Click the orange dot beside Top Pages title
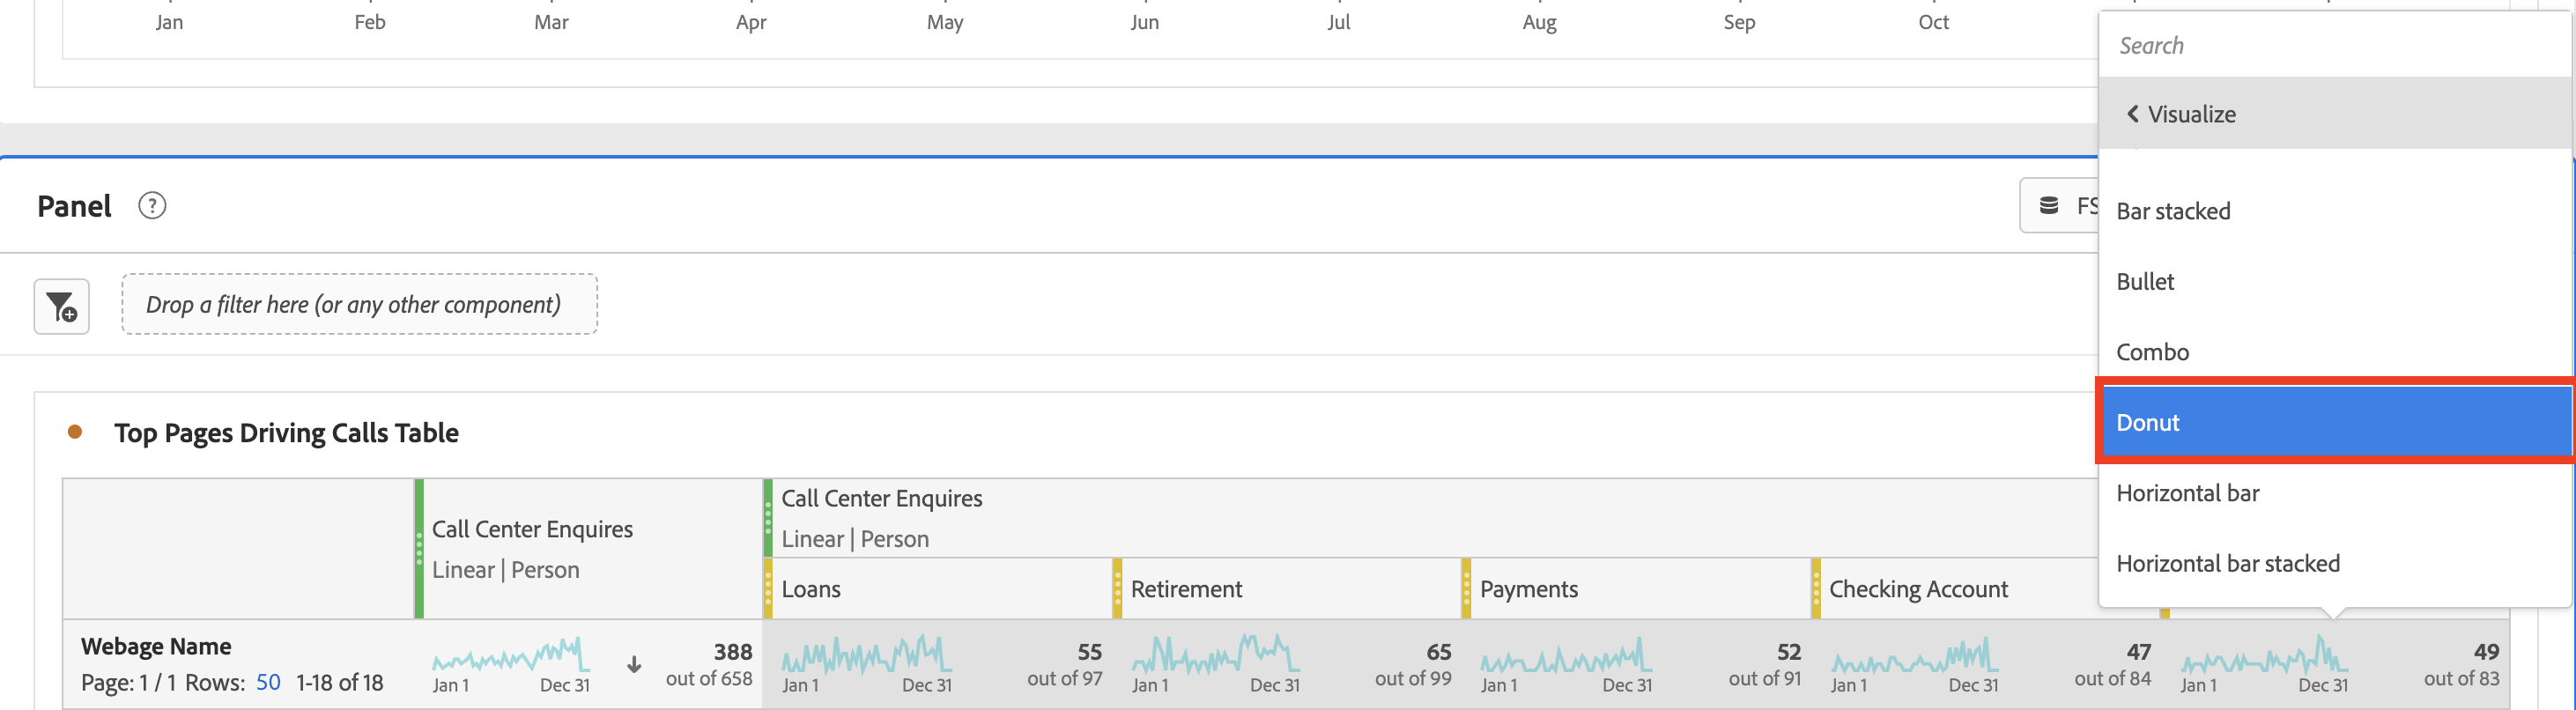 [x=75, y=432]
